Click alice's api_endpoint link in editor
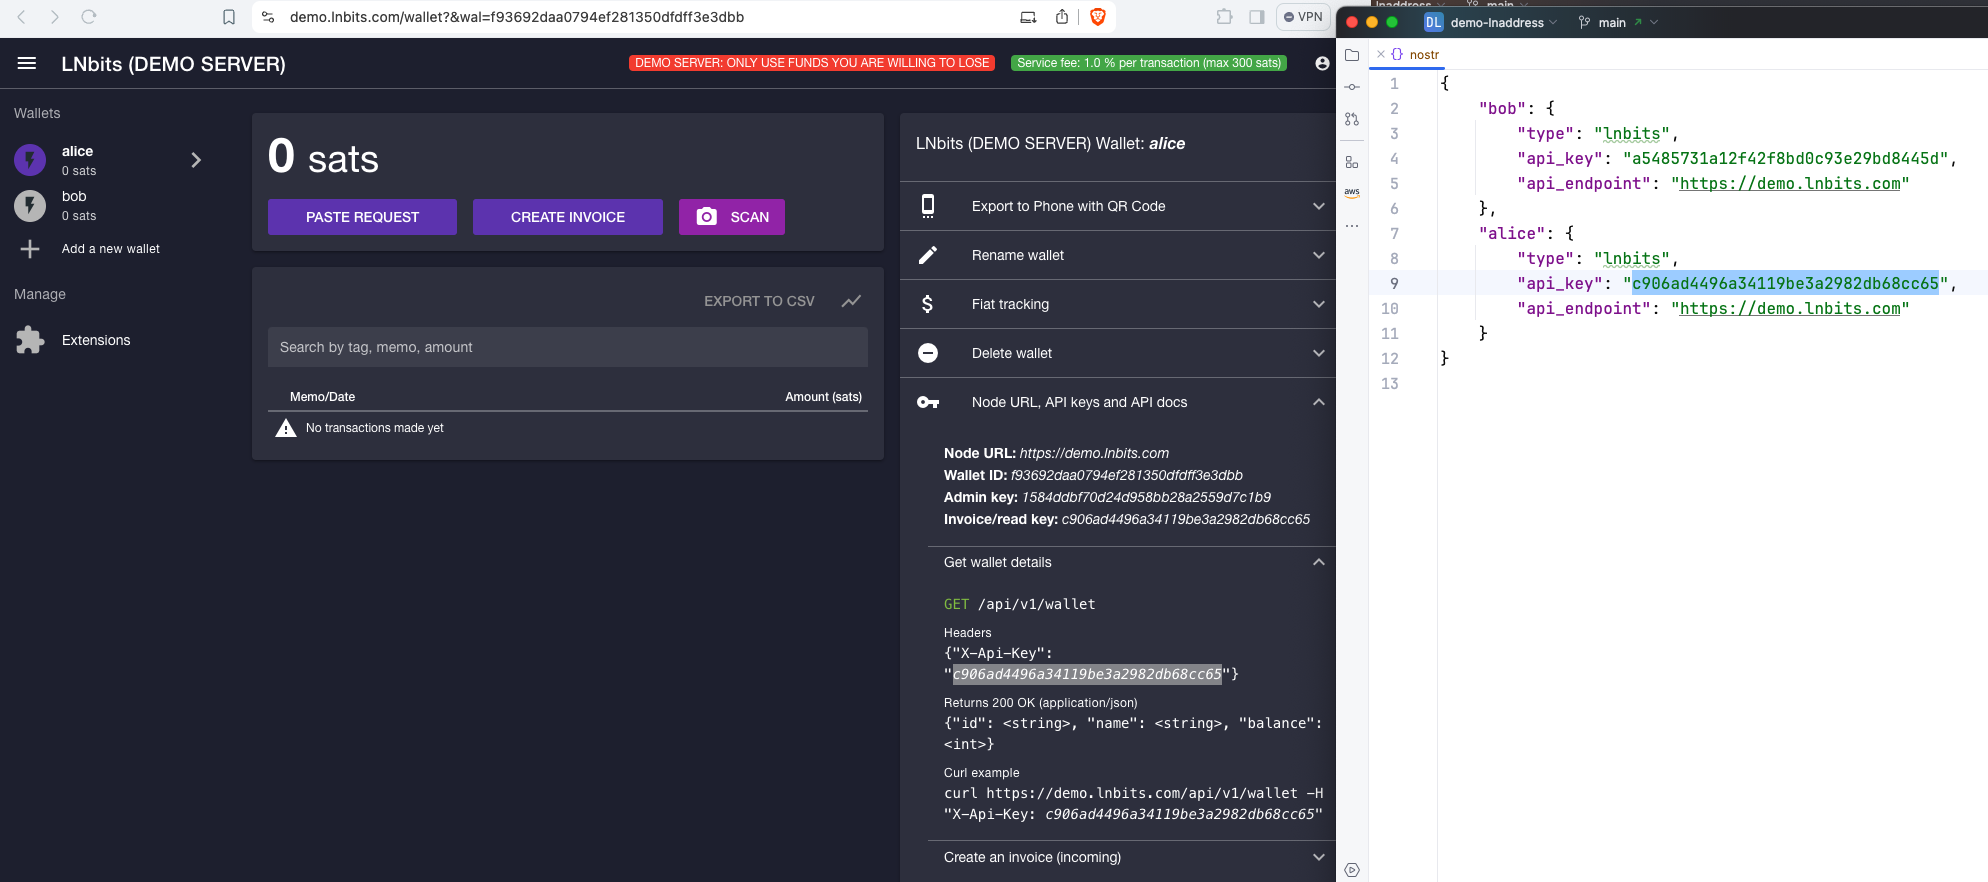 tap(1790, 309)
